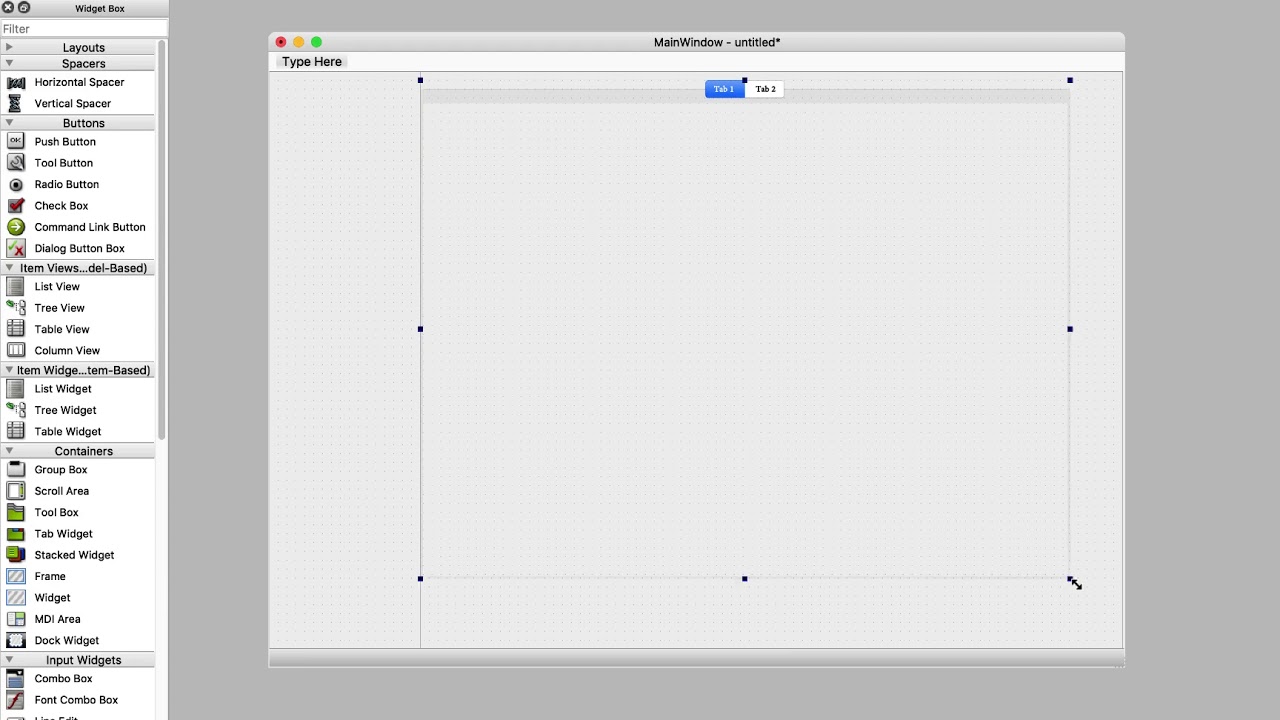Image resolution: width=1280 pixels, height=720 pixels.
Task: Select the Widget container label
Action: click(x=52, y=598)
